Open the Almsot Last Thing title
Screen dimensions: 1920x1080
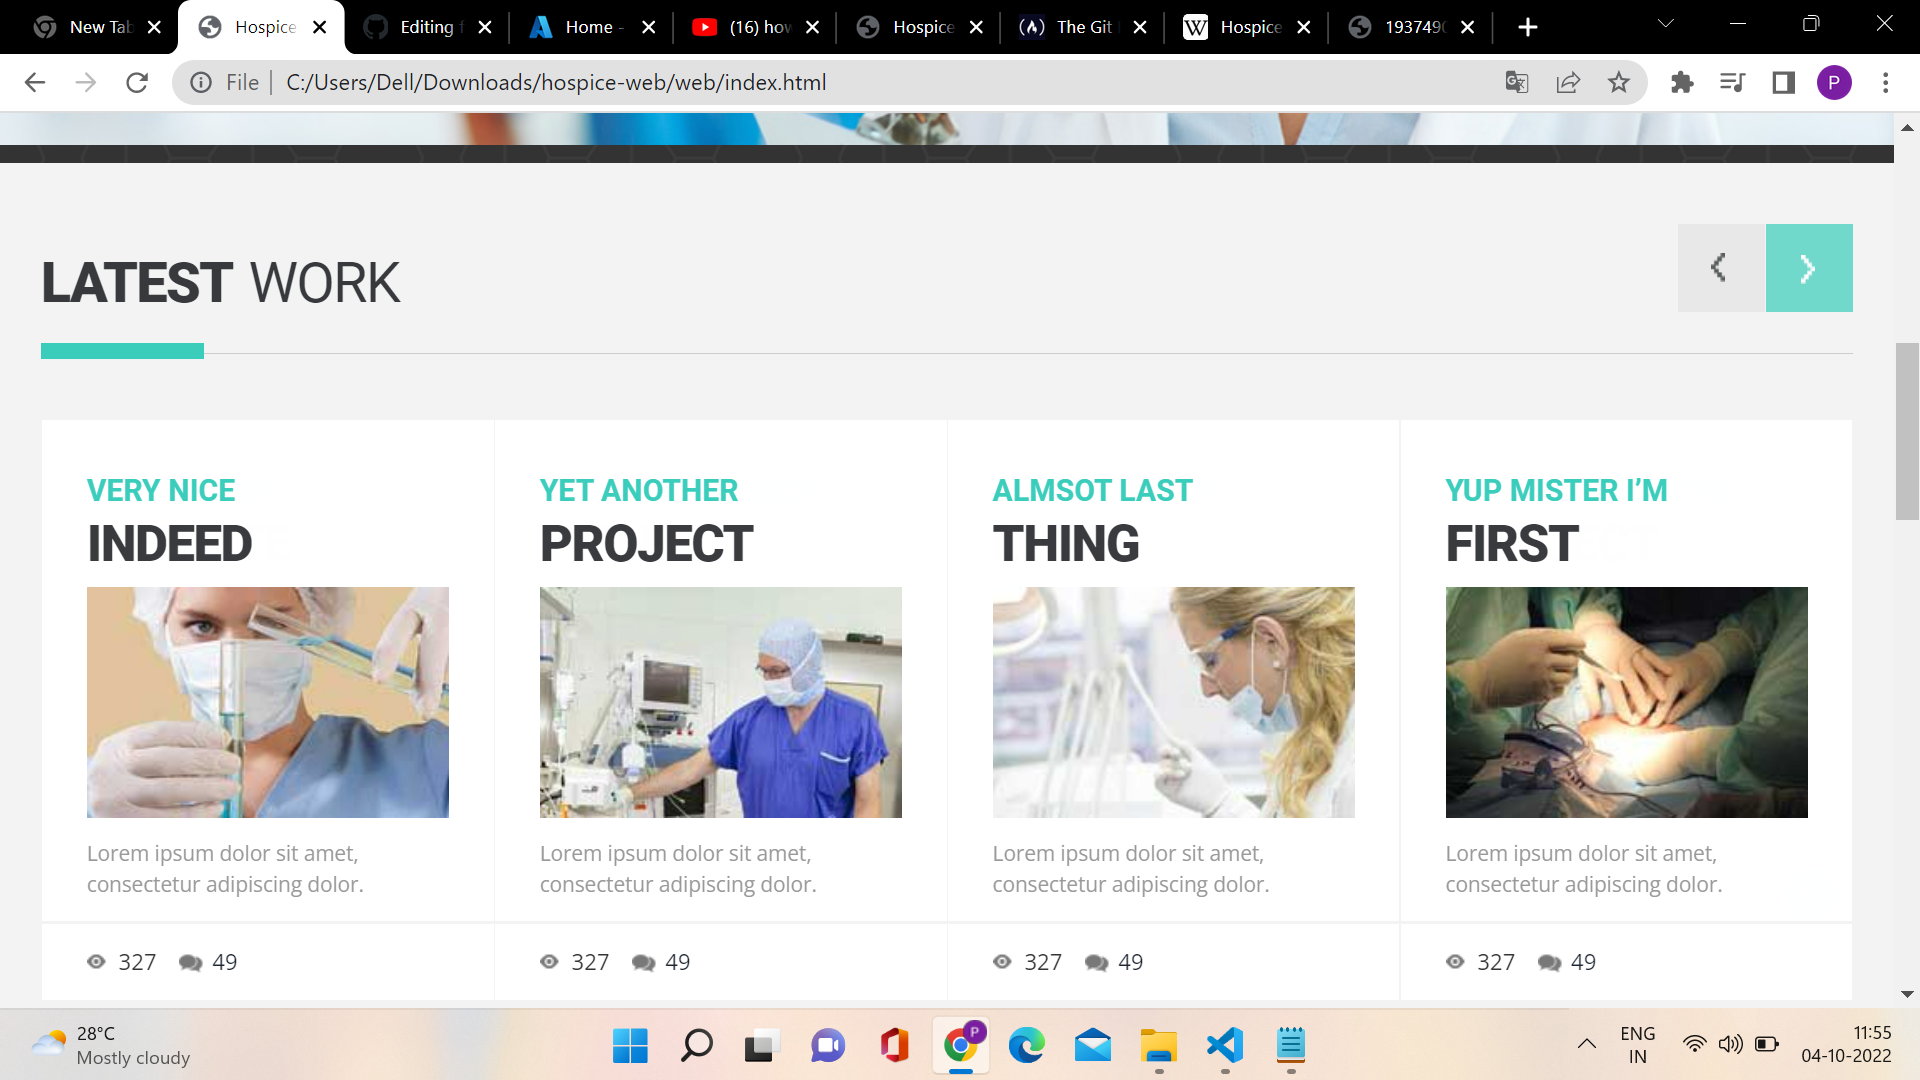[1092, 519]
